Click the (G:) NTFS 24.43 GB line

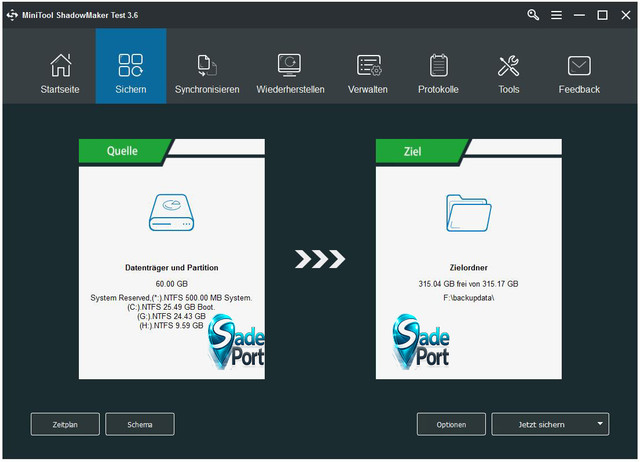(x=171, y=316)
